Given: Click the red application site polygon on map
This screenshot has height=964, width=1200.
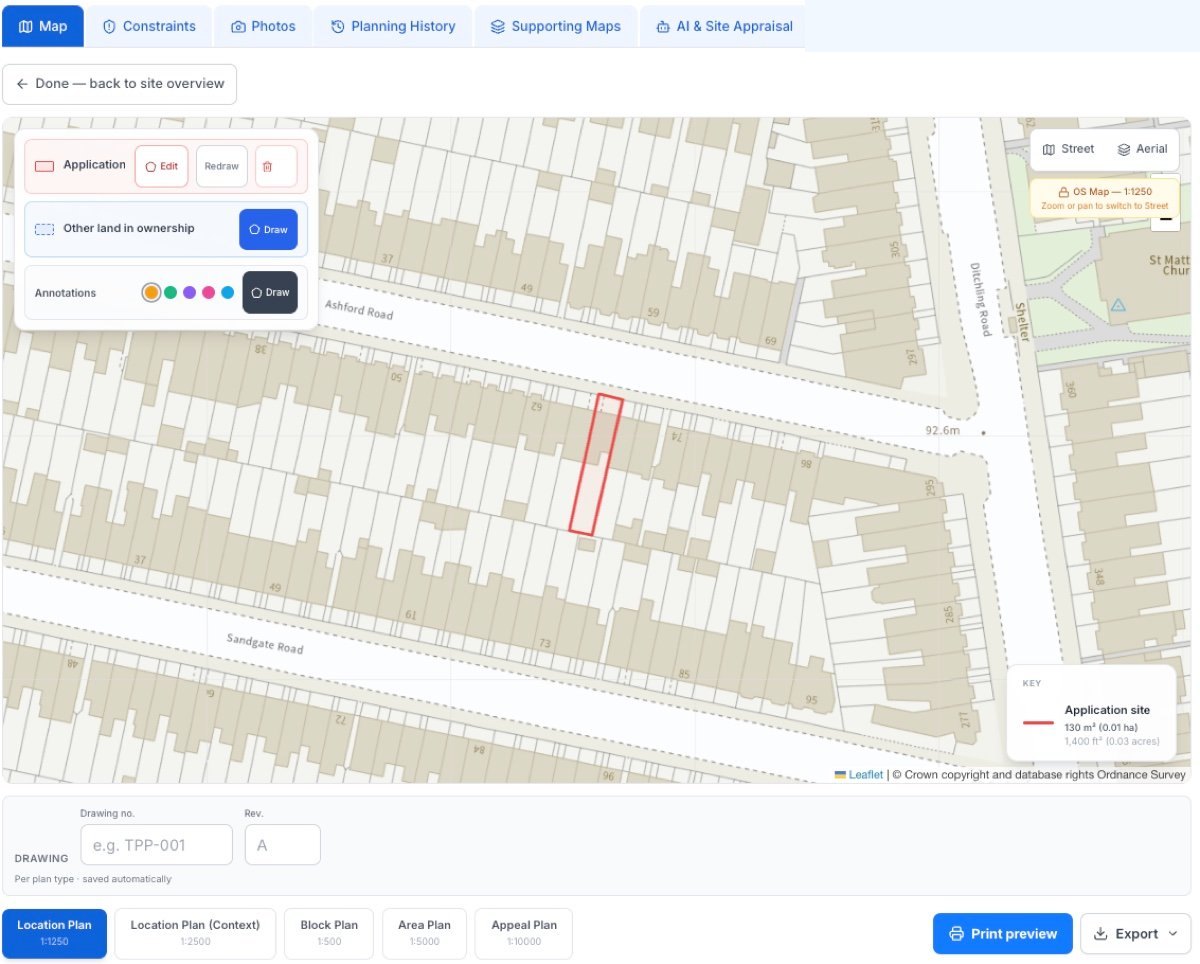Looking at the screenshot, I should point(596,465).
